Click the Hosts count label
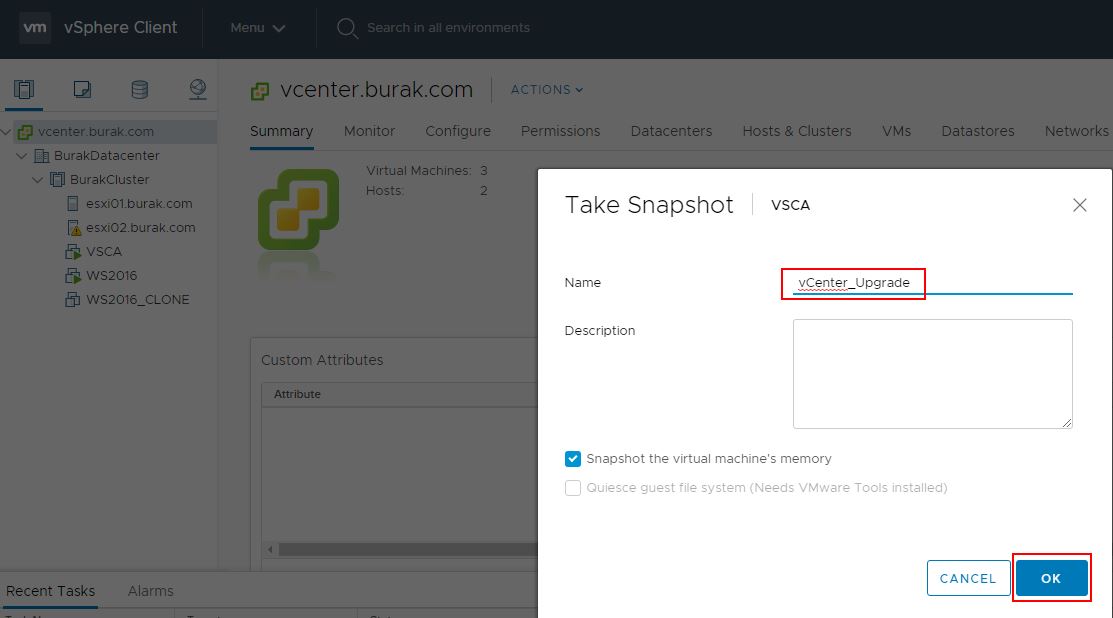Screen dimensions: 1113x618 [x=385, y=191]
